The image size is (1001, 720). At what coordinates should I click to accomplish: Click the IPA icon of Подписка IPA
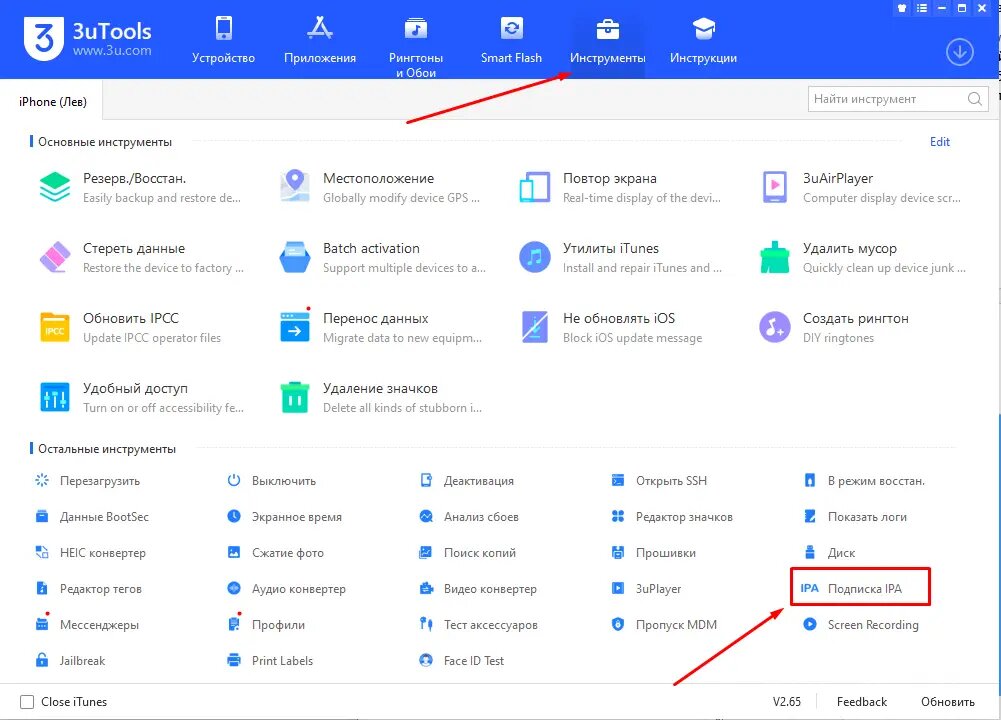pyautogui.click(x=809, y=588)
